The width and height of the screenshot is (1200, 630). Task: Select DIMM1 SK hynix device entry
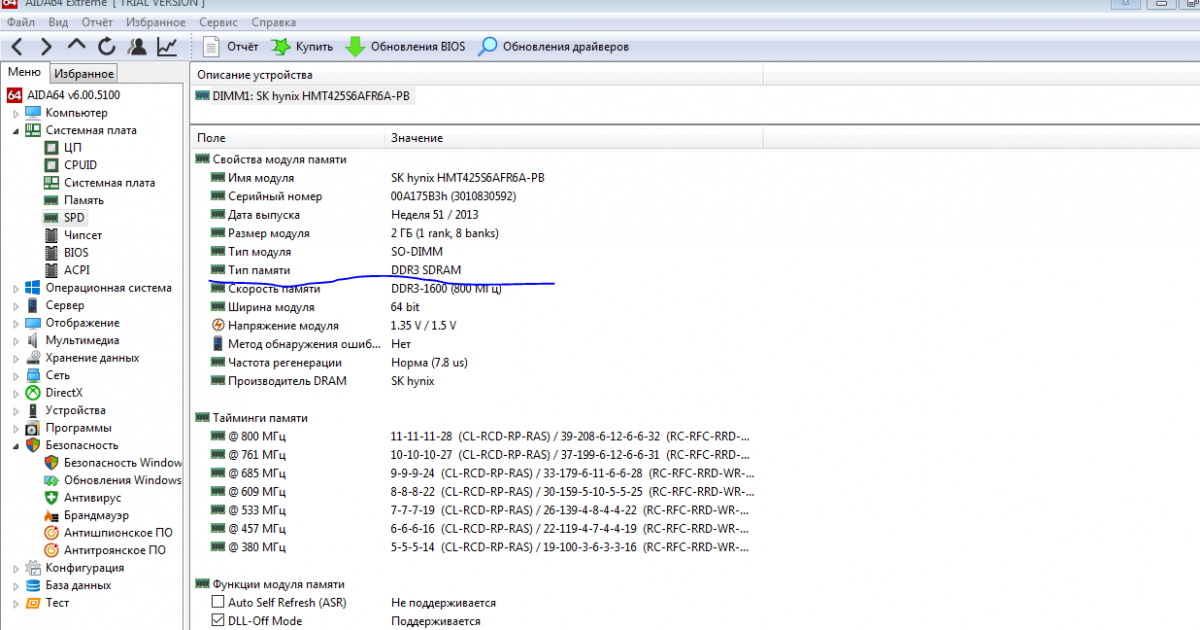click(x=303, y=96)
